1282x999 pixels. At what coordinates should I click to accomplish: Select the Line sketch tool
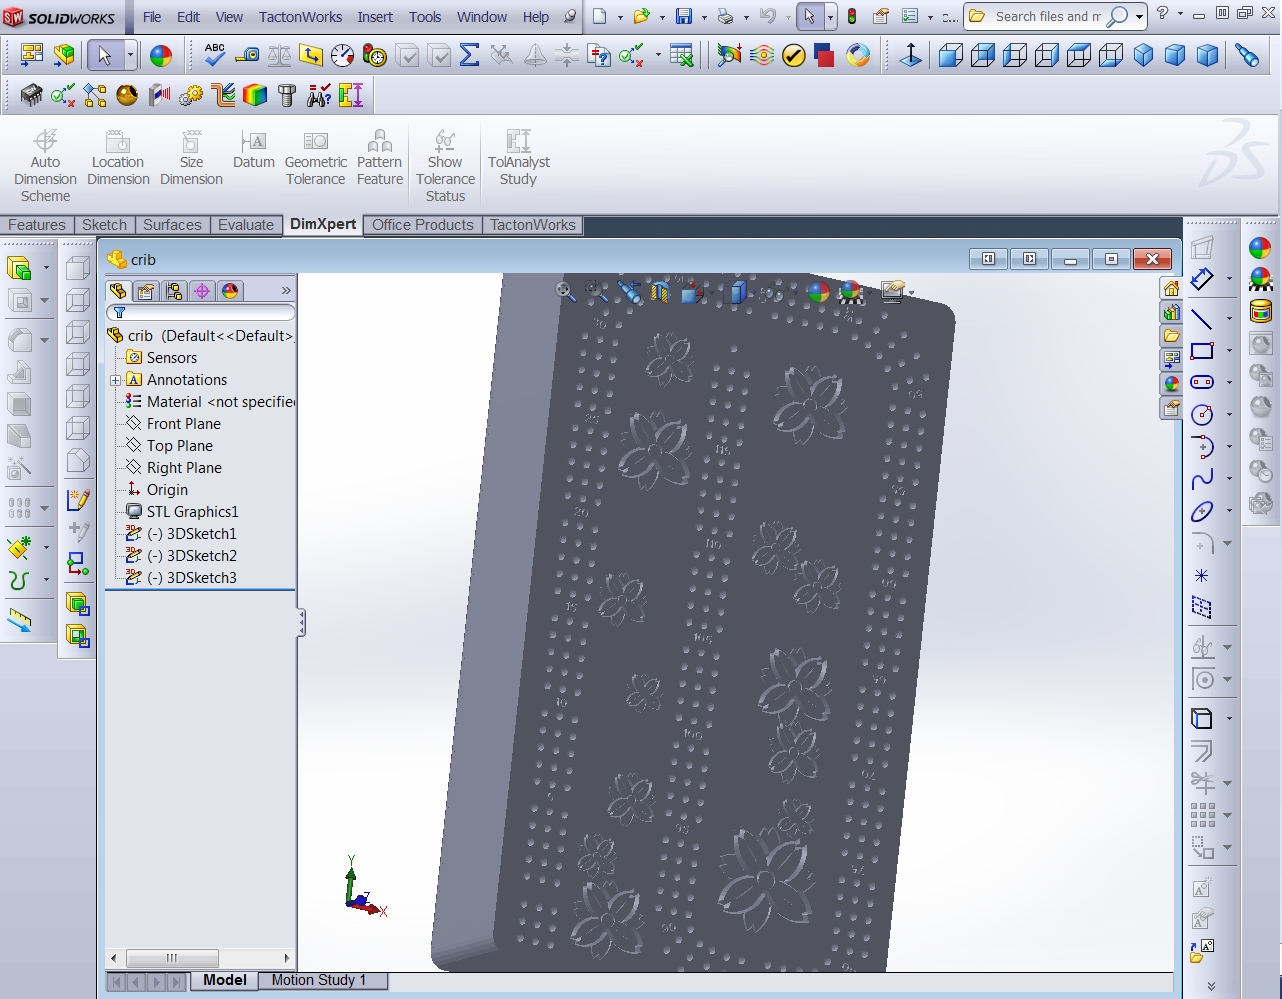(1204, 316)
